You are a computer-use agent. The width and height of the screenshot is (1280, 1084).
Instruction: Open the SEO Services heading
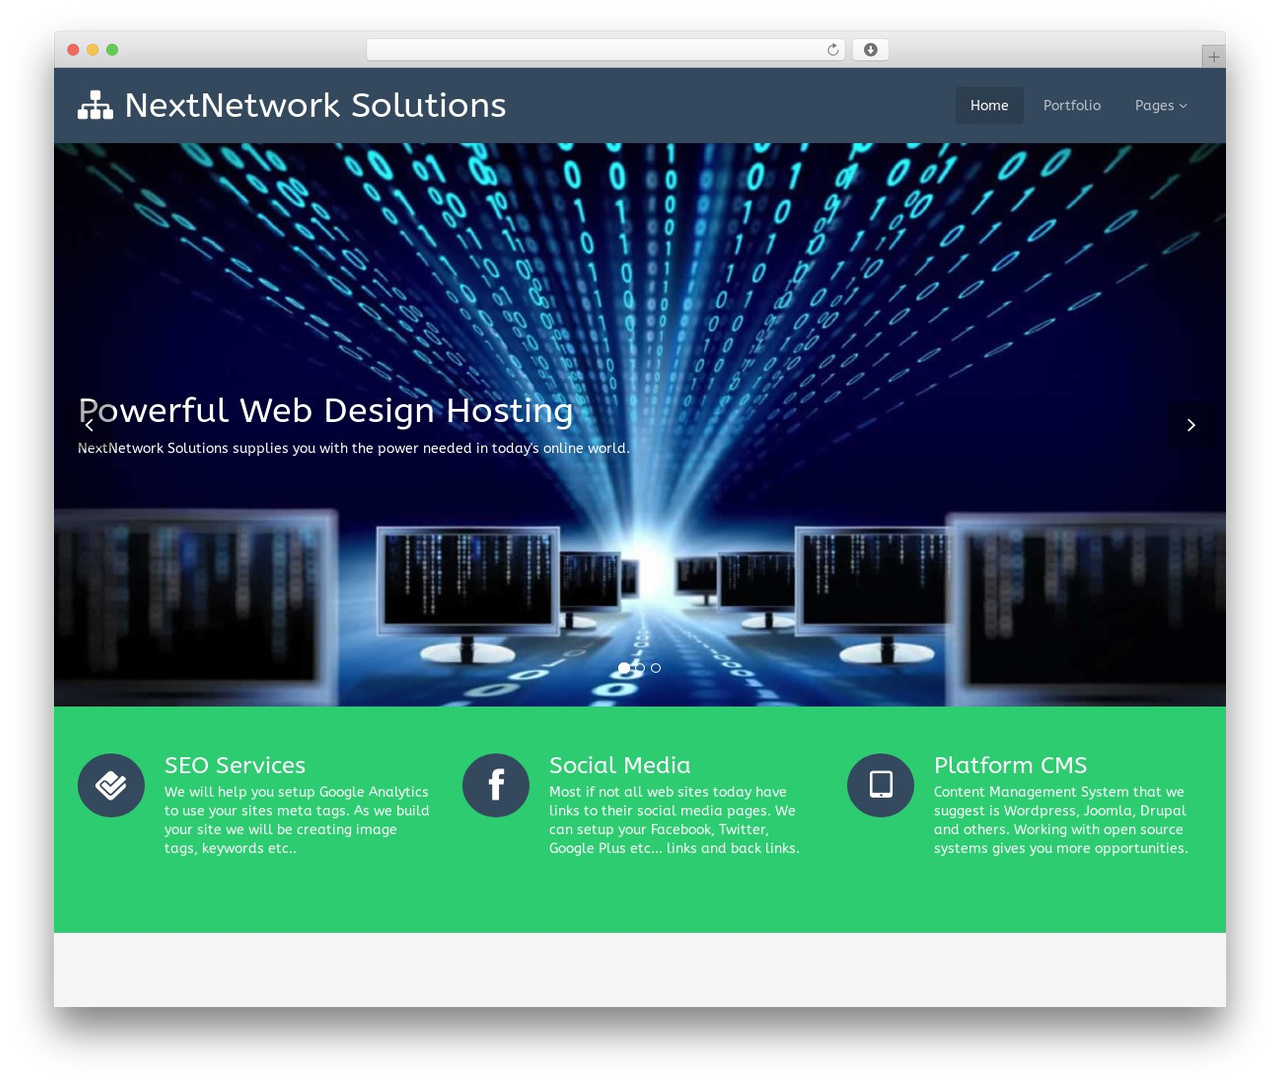[235, 765]
